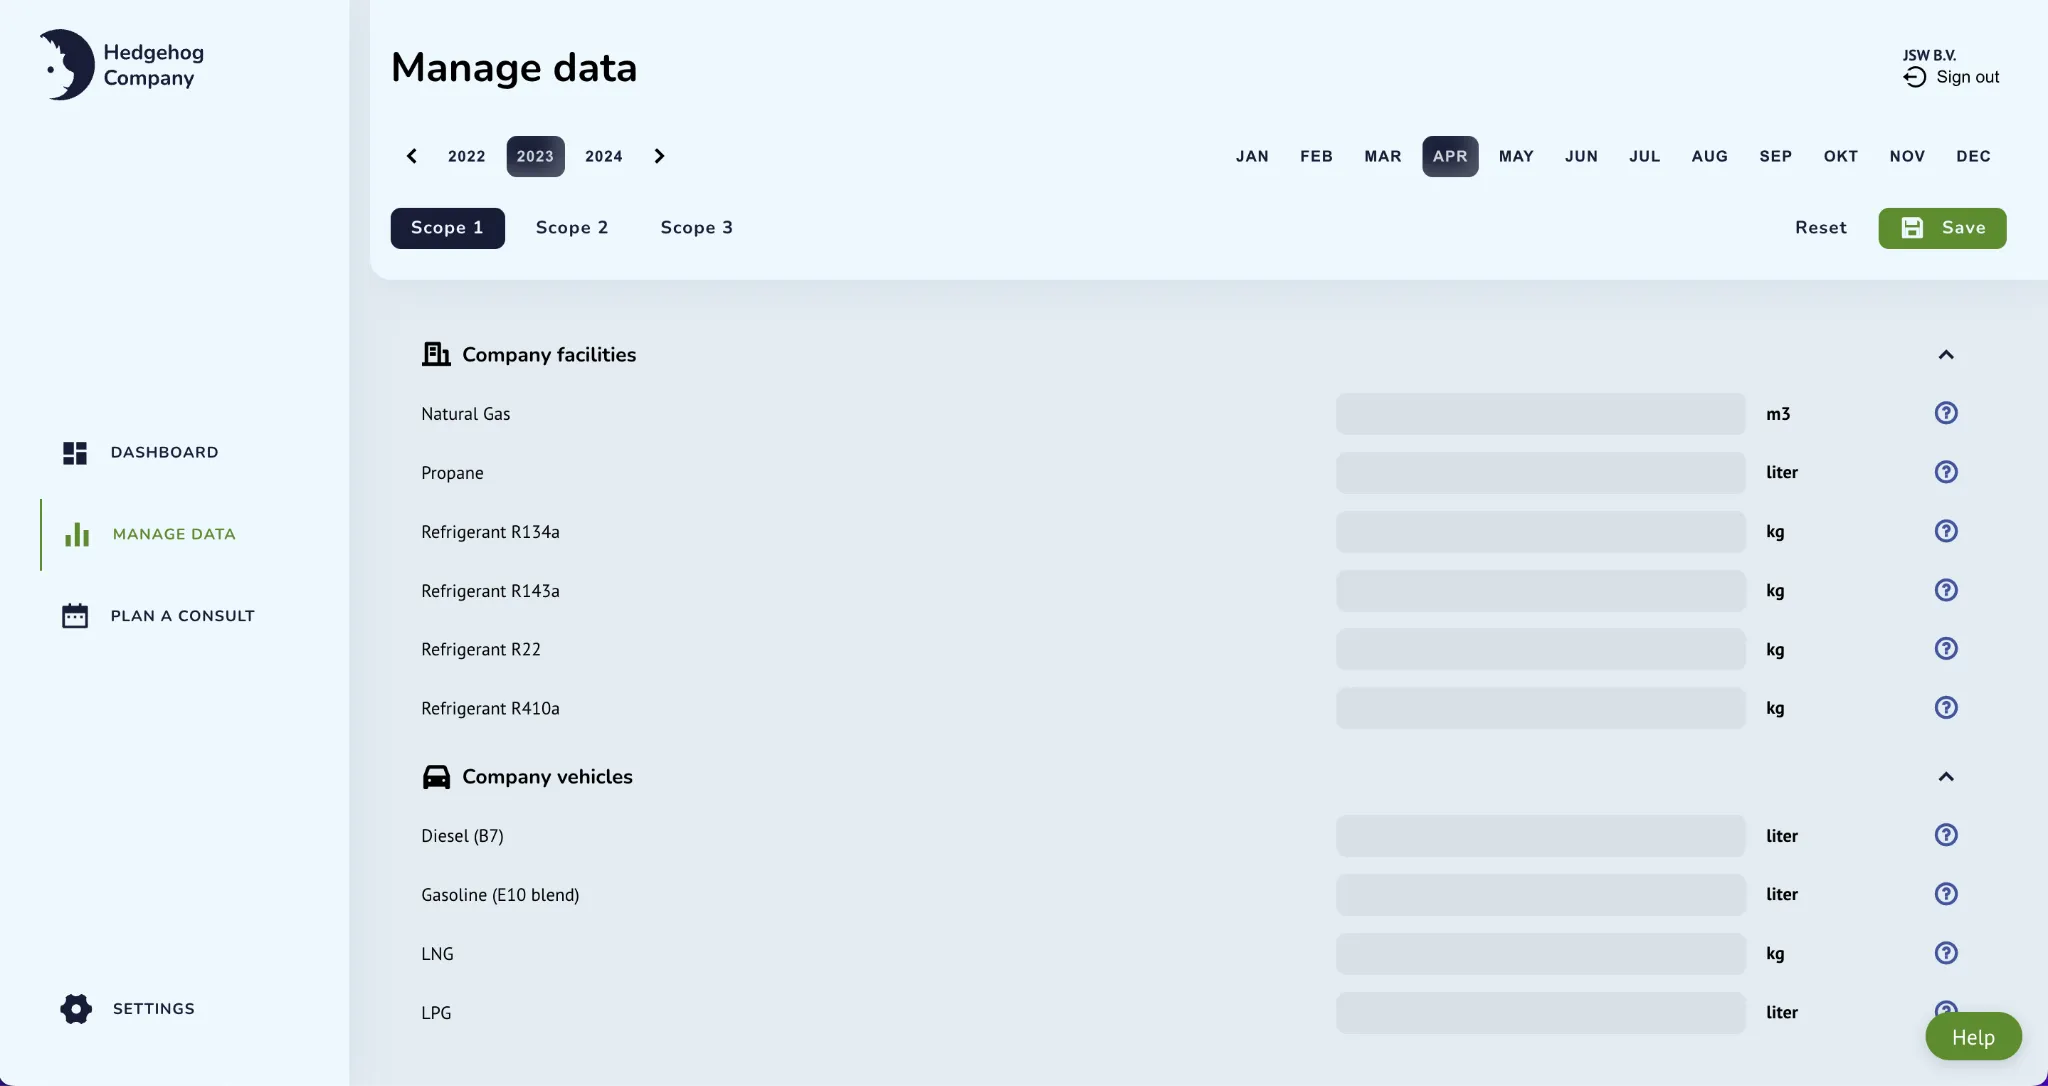Open the Dashboard from the sidebar icon
The height and width of the screenshot is (1086, 2048).
[75, 453]
